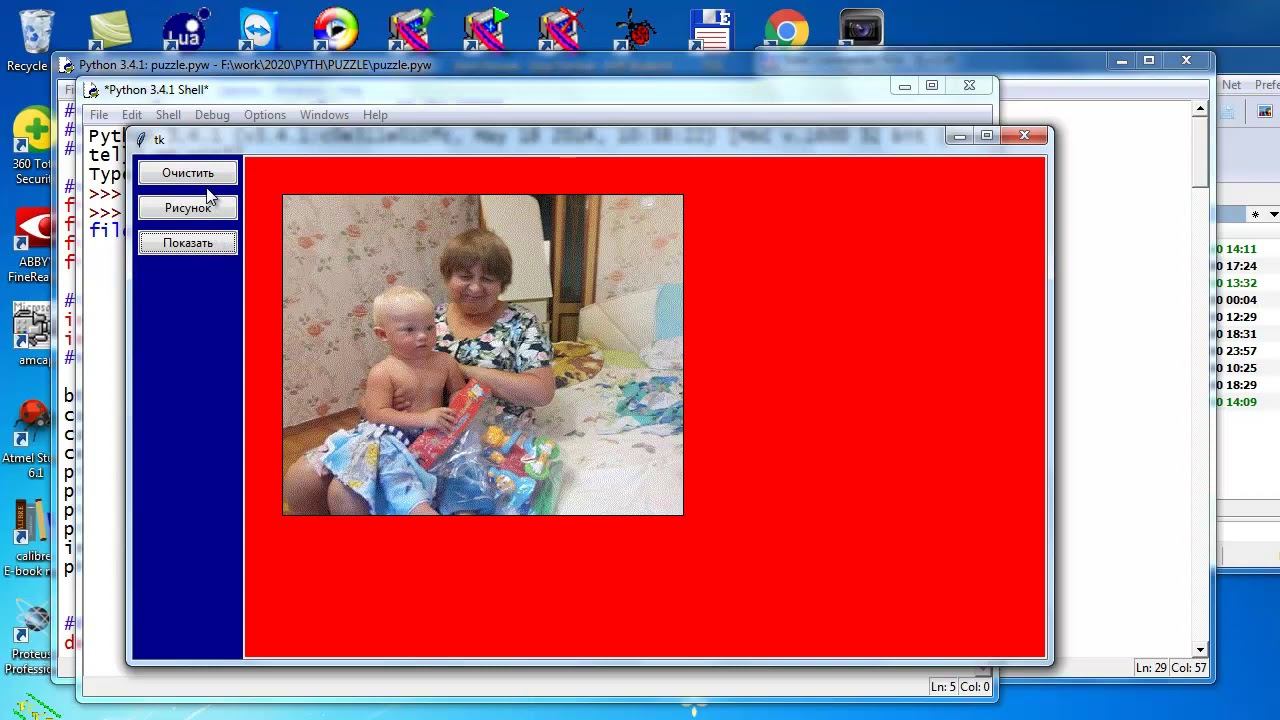Click the Очистить button in tk window
Screen dimensions: 1280x720
click(188, 173)
